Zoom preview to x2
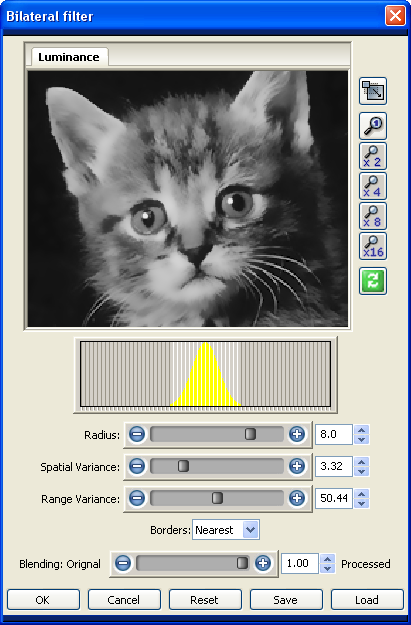411x625 pixels. point(373,156)
